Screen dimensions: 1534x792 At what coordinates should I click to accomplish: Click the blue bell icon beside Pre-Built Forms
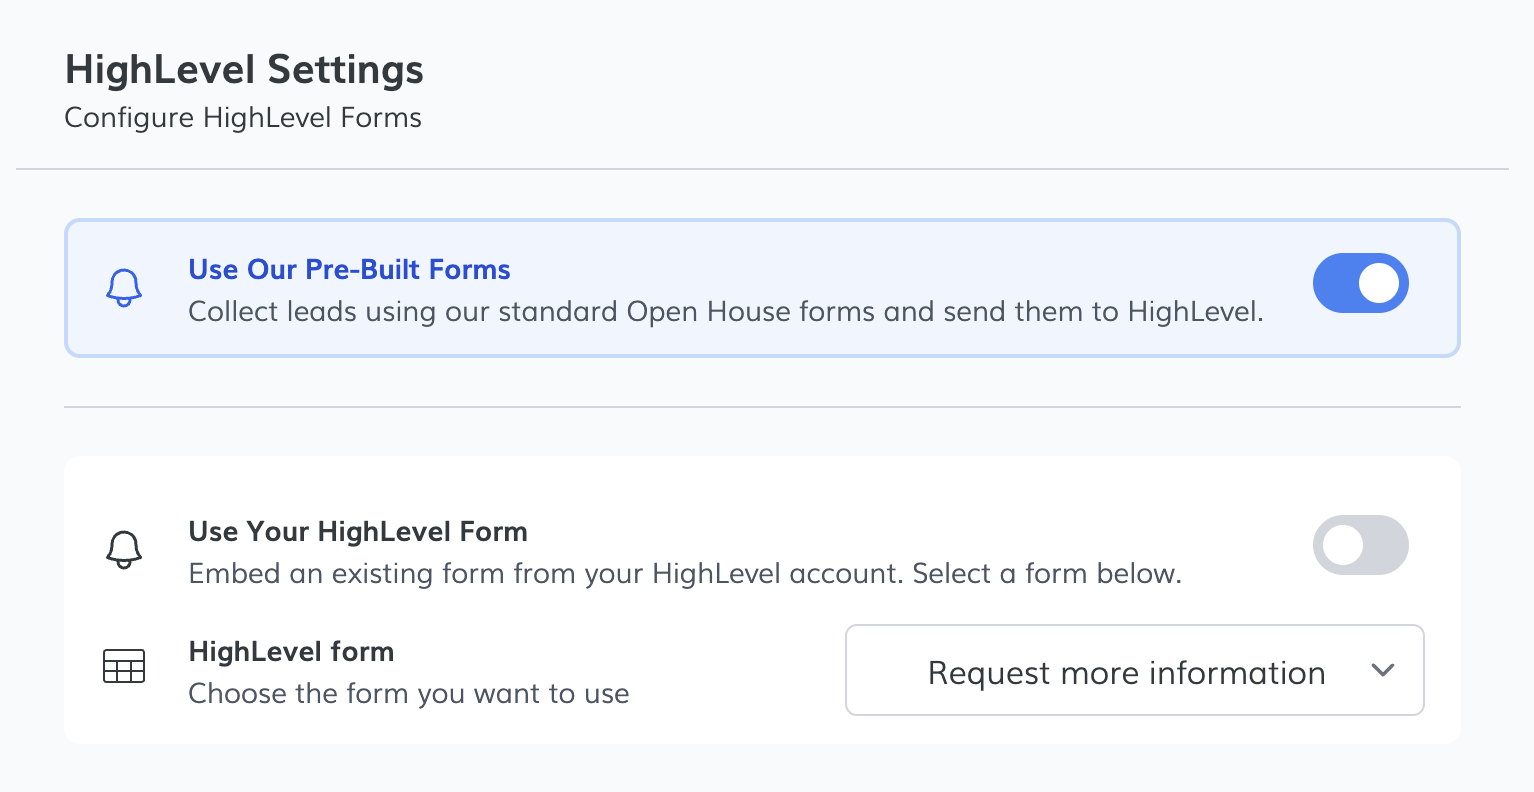pyautogui.click(x=124, y=288)
